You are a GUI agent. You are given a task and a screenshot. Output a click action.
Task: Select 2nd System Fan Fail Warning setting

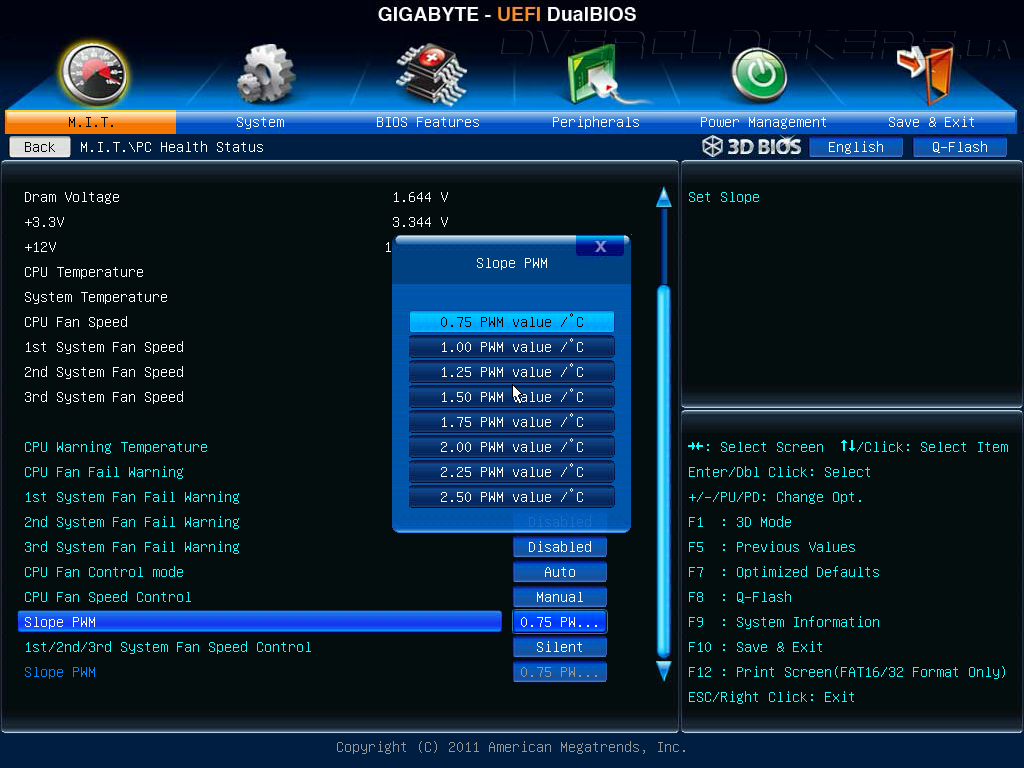[x=132, y=522]
